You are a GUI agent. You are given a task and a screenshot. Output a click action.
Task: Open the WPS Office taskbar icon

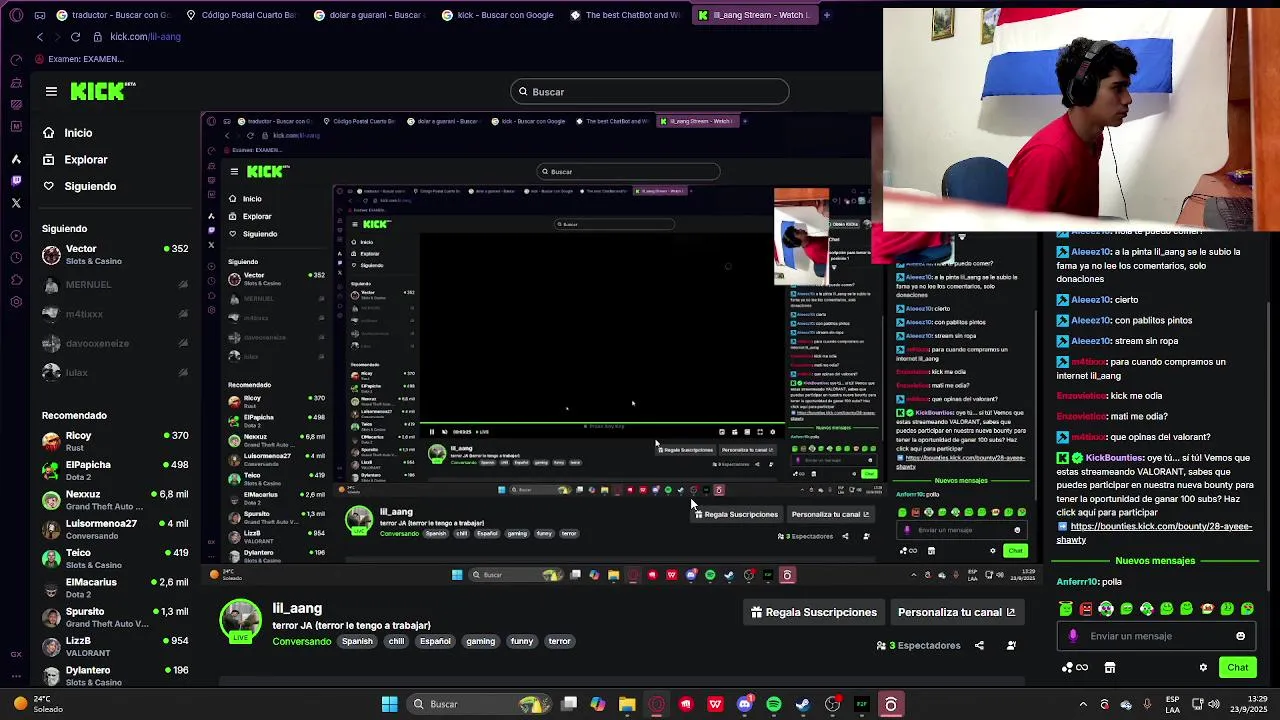715,704
